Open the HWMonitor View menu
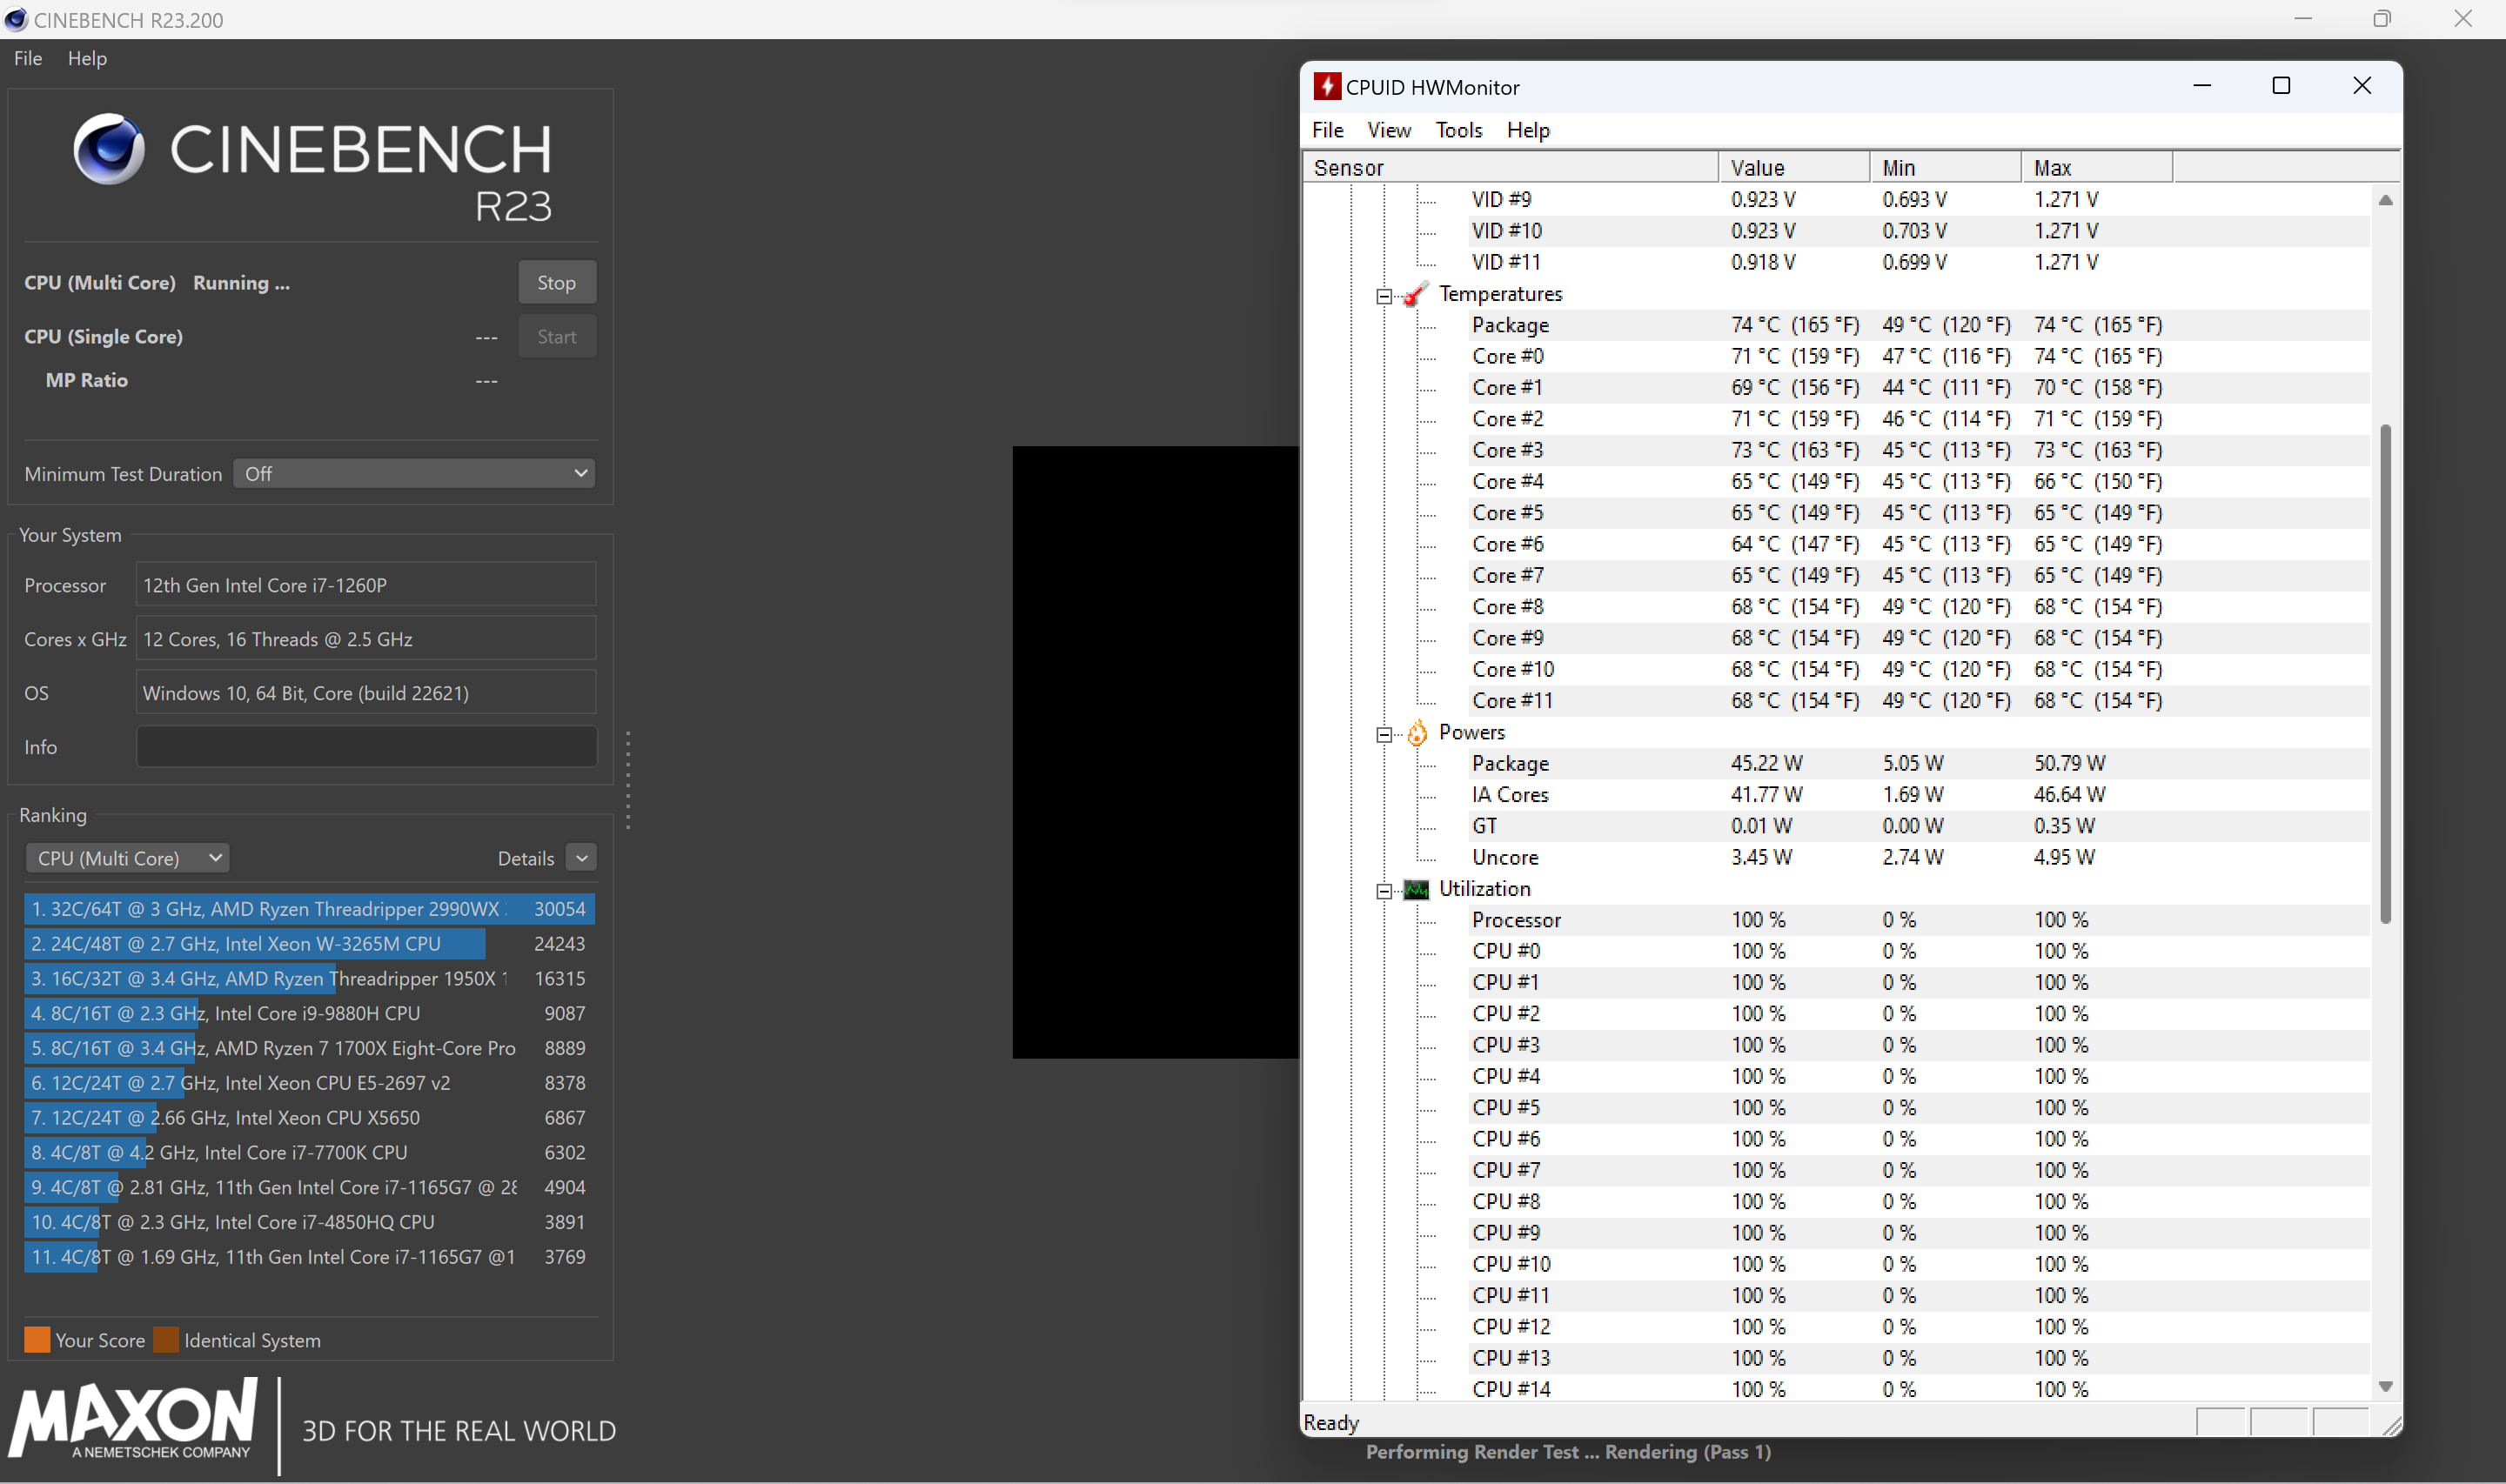Image resolution: width=2506 pixels, height=1484 pixels. tap(1387, 129)
